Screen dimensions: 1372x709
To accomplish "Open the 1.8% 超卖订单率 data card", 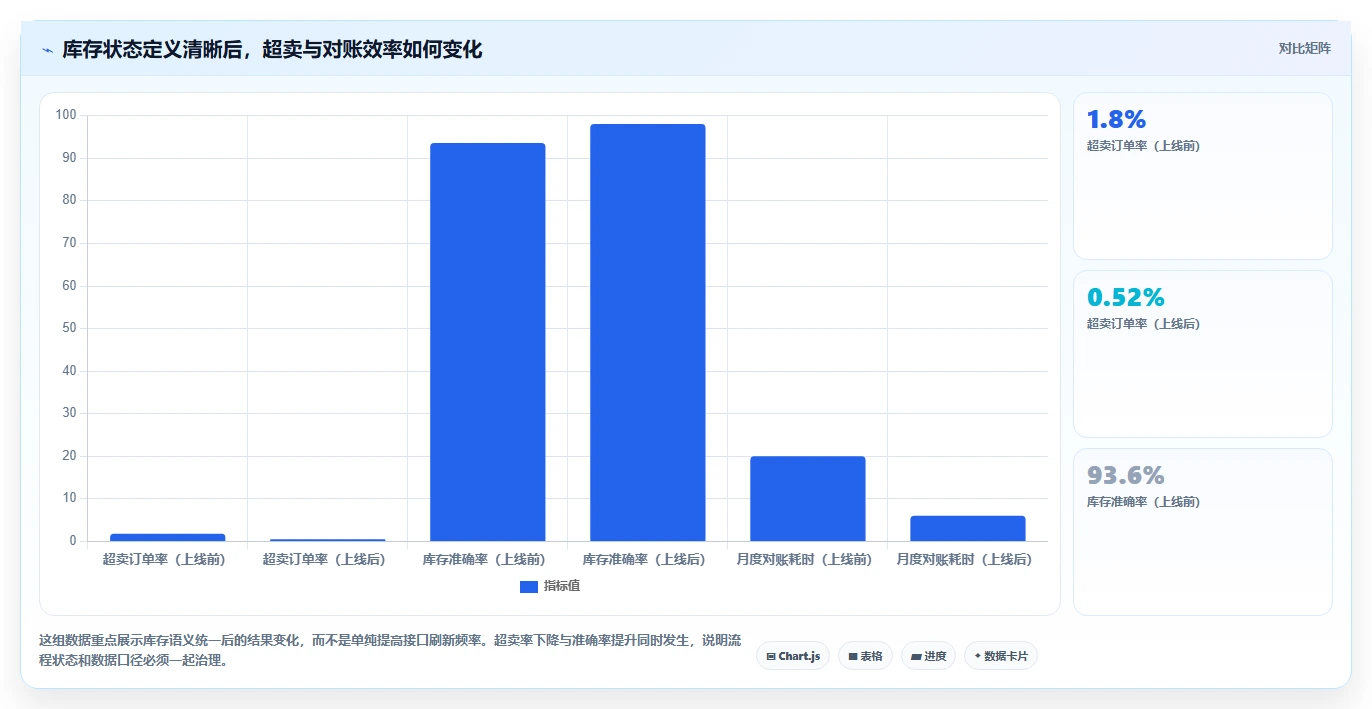I will [1203, 176].
